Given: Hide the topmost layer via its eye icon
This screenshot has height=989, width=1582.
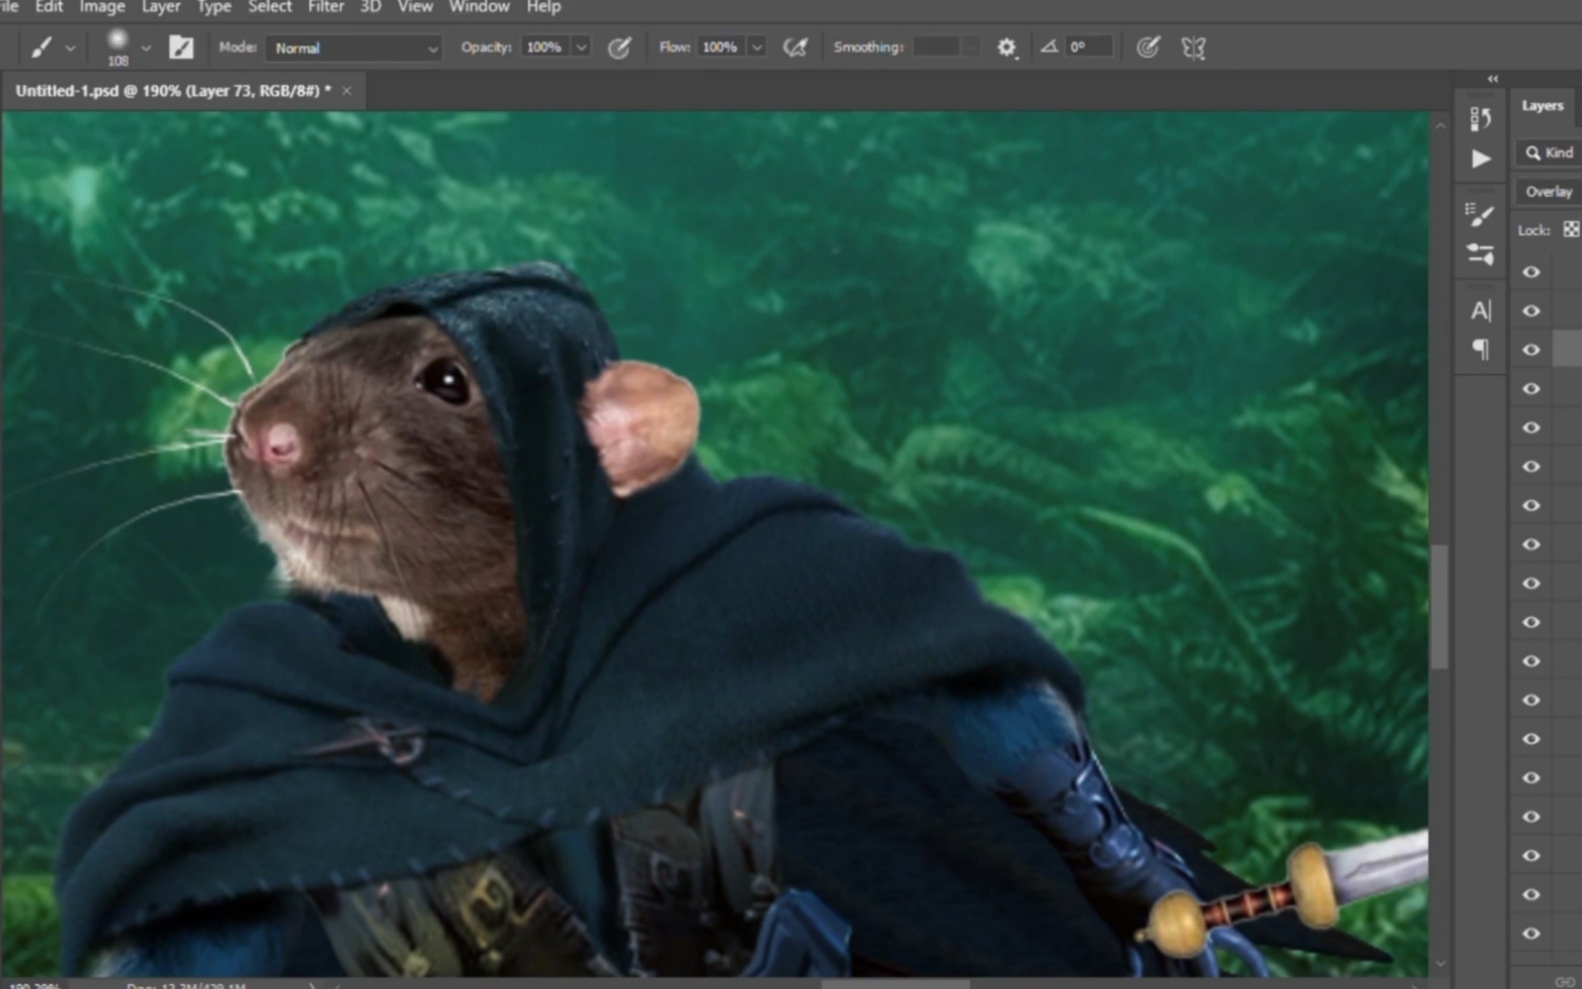Looking at the screenshot, I should pyautogui.click(x=1531, y=272).
